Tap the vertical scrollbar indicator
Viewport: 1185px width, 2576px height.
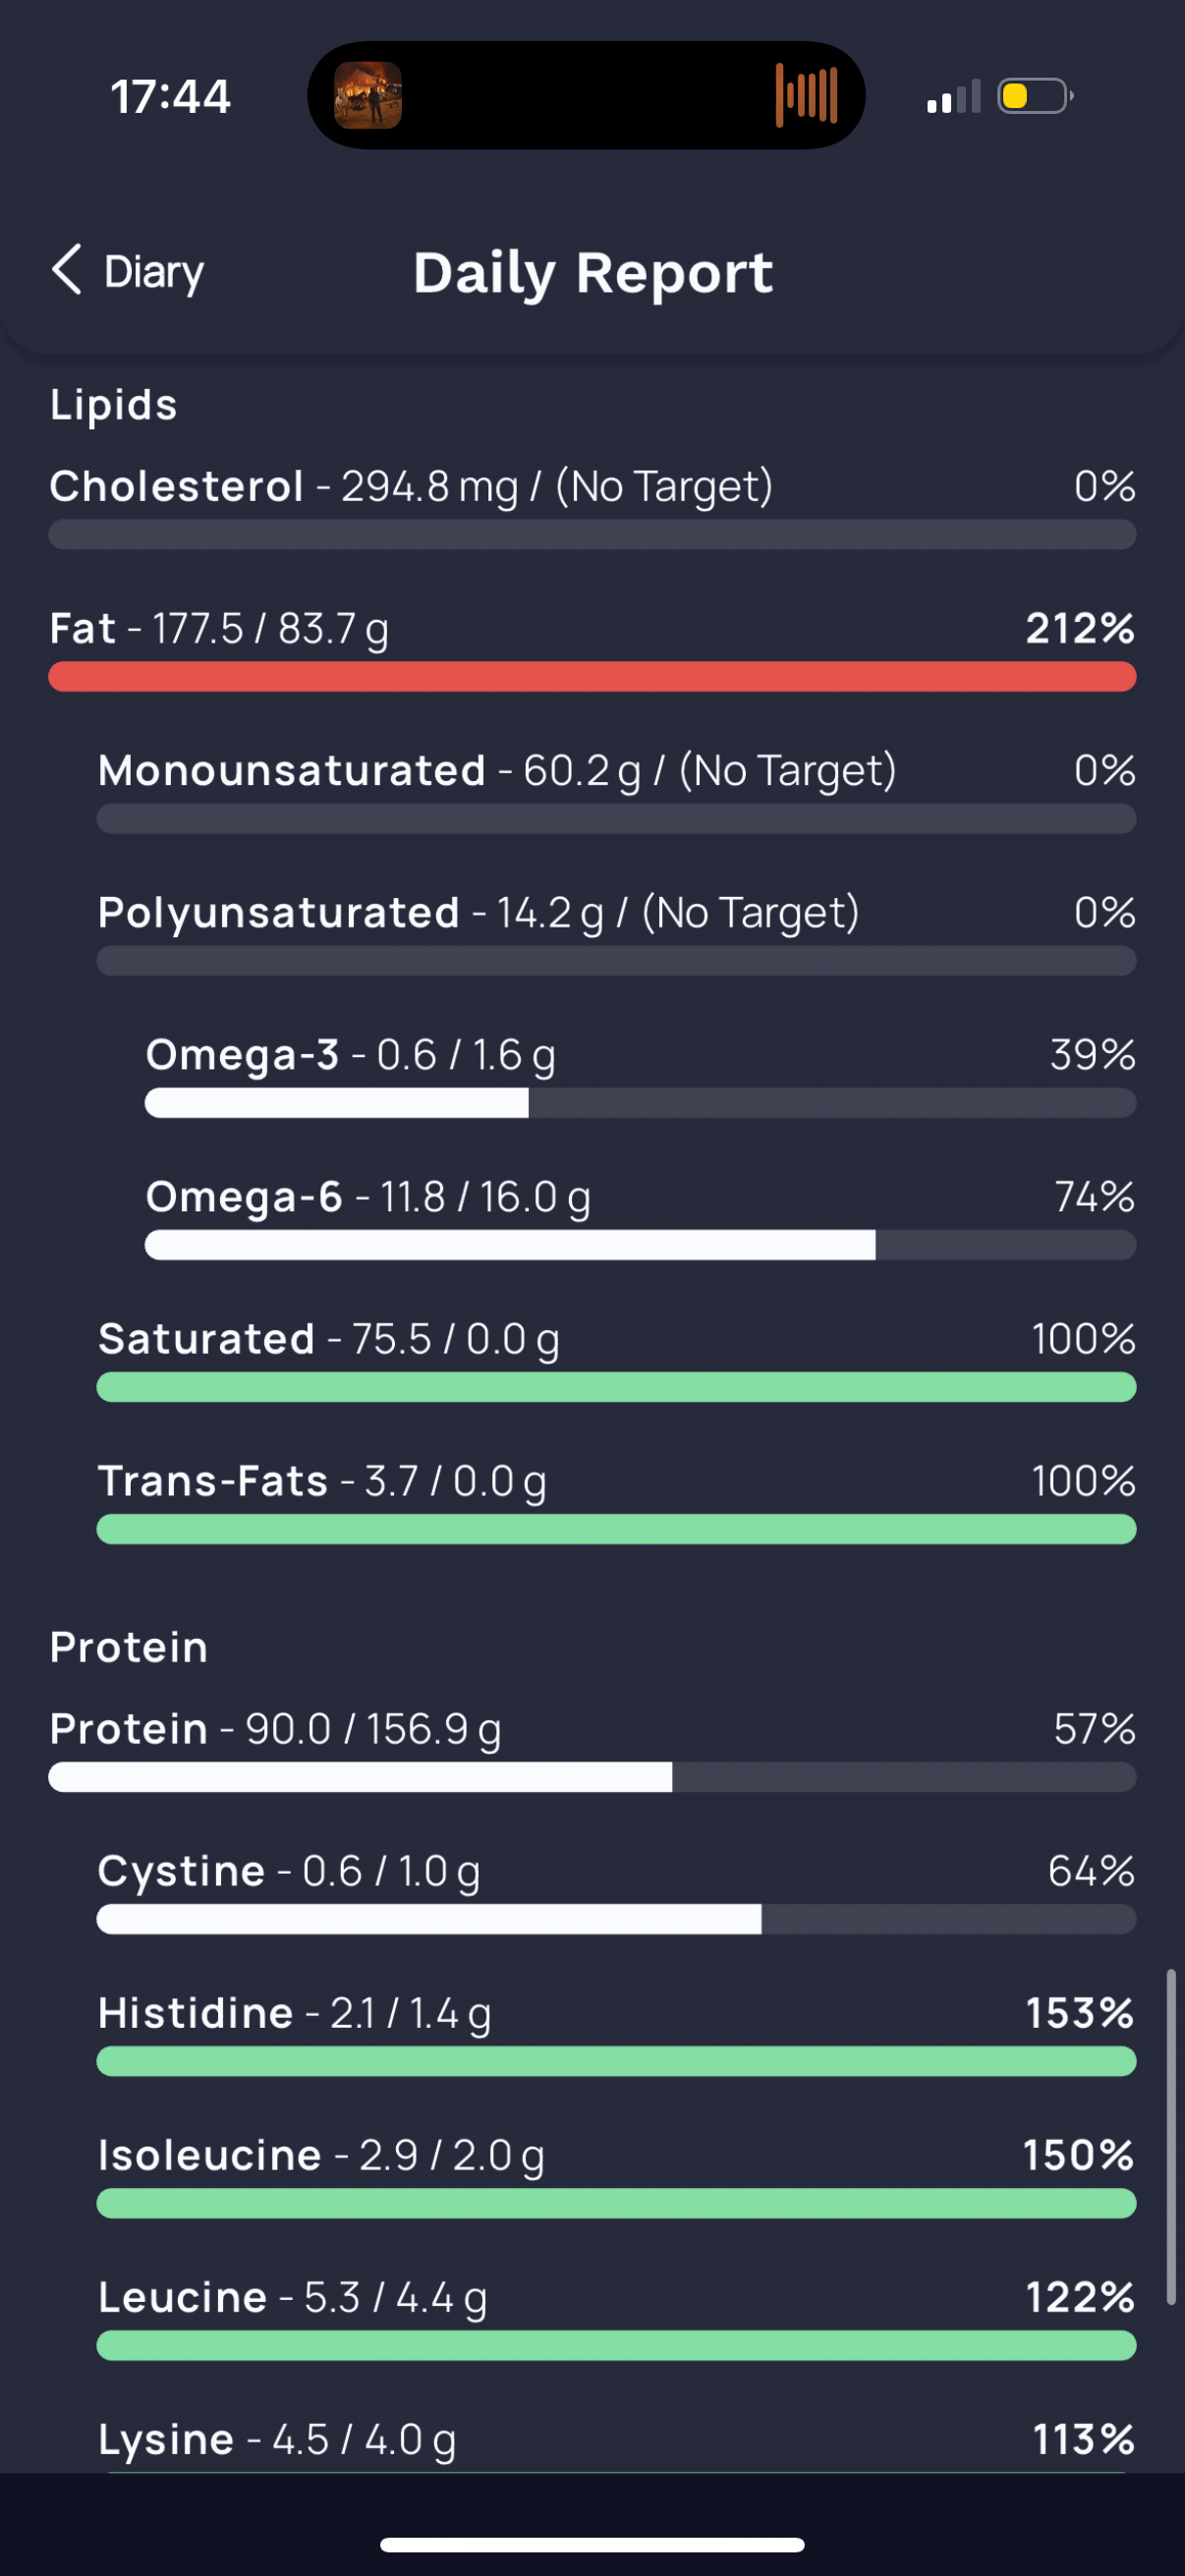[1171, 2138]
